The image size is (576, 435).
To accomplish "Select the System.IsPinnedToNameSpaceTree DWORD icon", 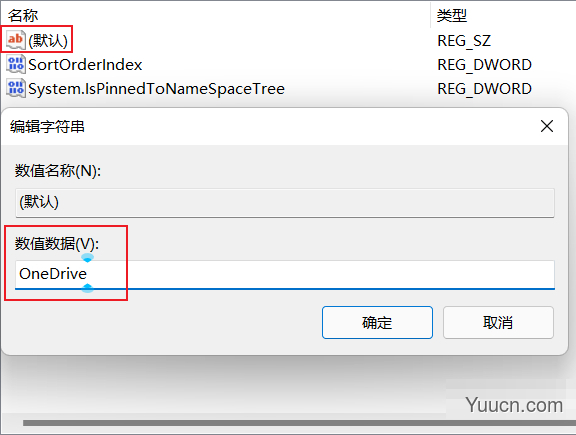I will (16, 89).
